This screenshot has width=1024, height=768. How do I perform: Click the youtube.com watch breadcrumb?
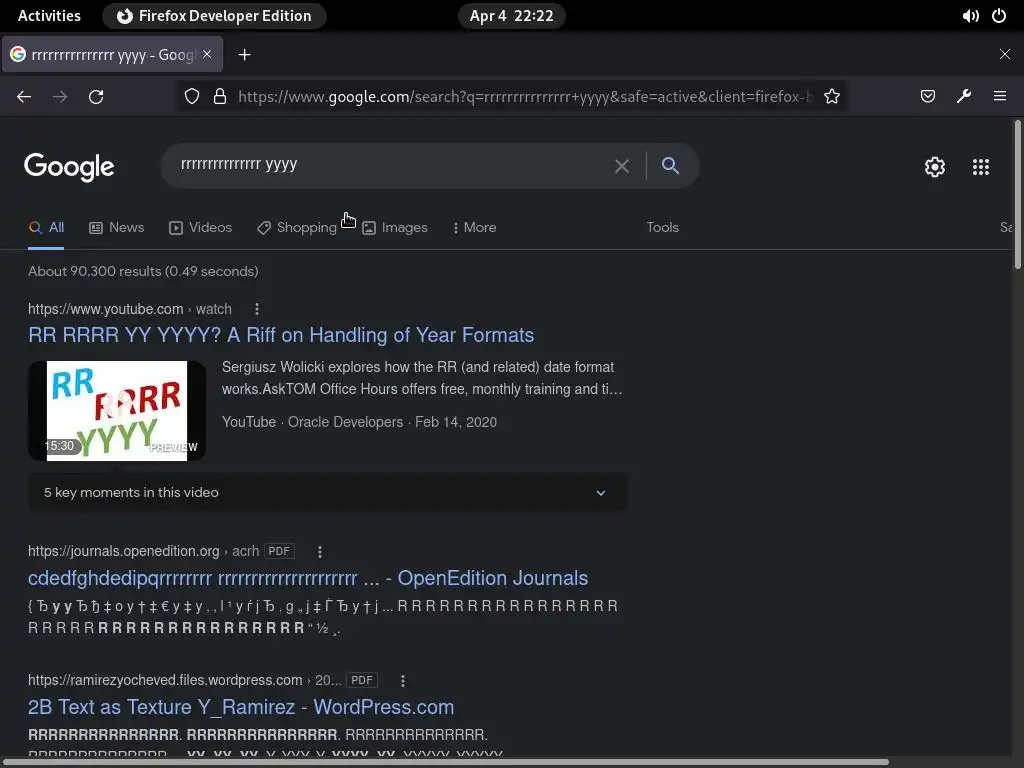[x=130, y=309]
